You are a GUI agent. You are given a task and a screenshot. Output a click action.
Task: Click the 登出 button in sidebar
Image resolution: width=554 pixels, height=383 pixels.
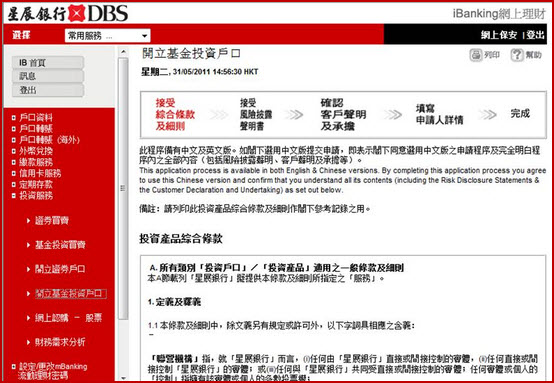point(48,90)
